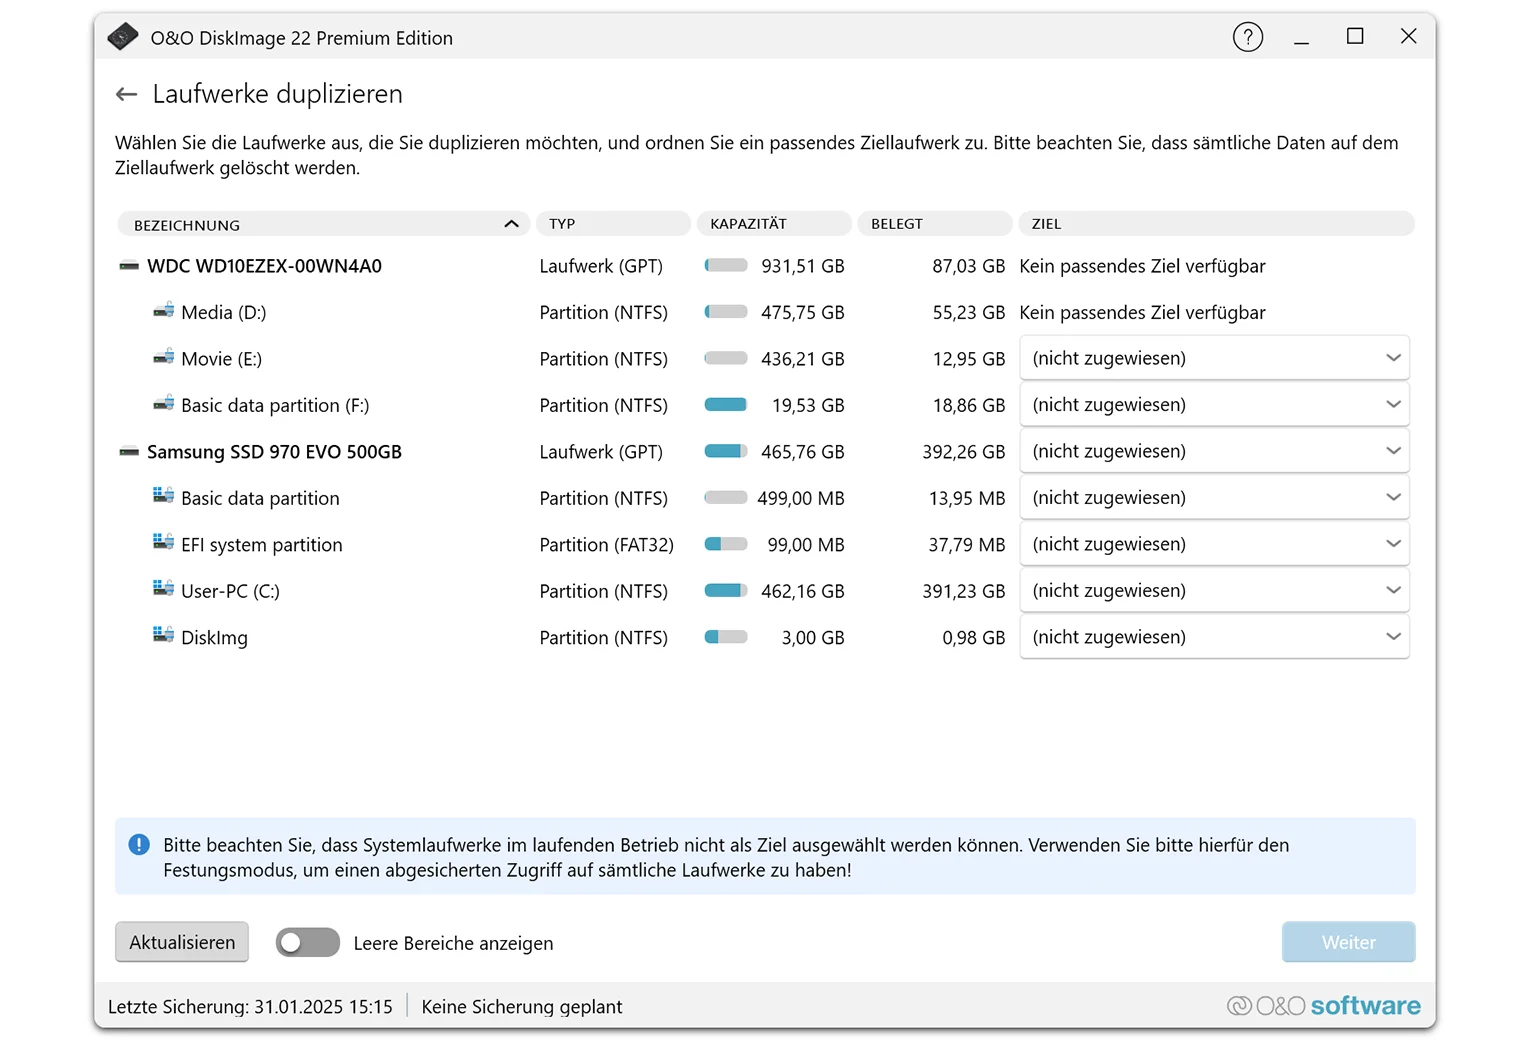Click the Weiter button
The height and width of the screenshot is (1042, 1531).
(x=1347, y=942)
